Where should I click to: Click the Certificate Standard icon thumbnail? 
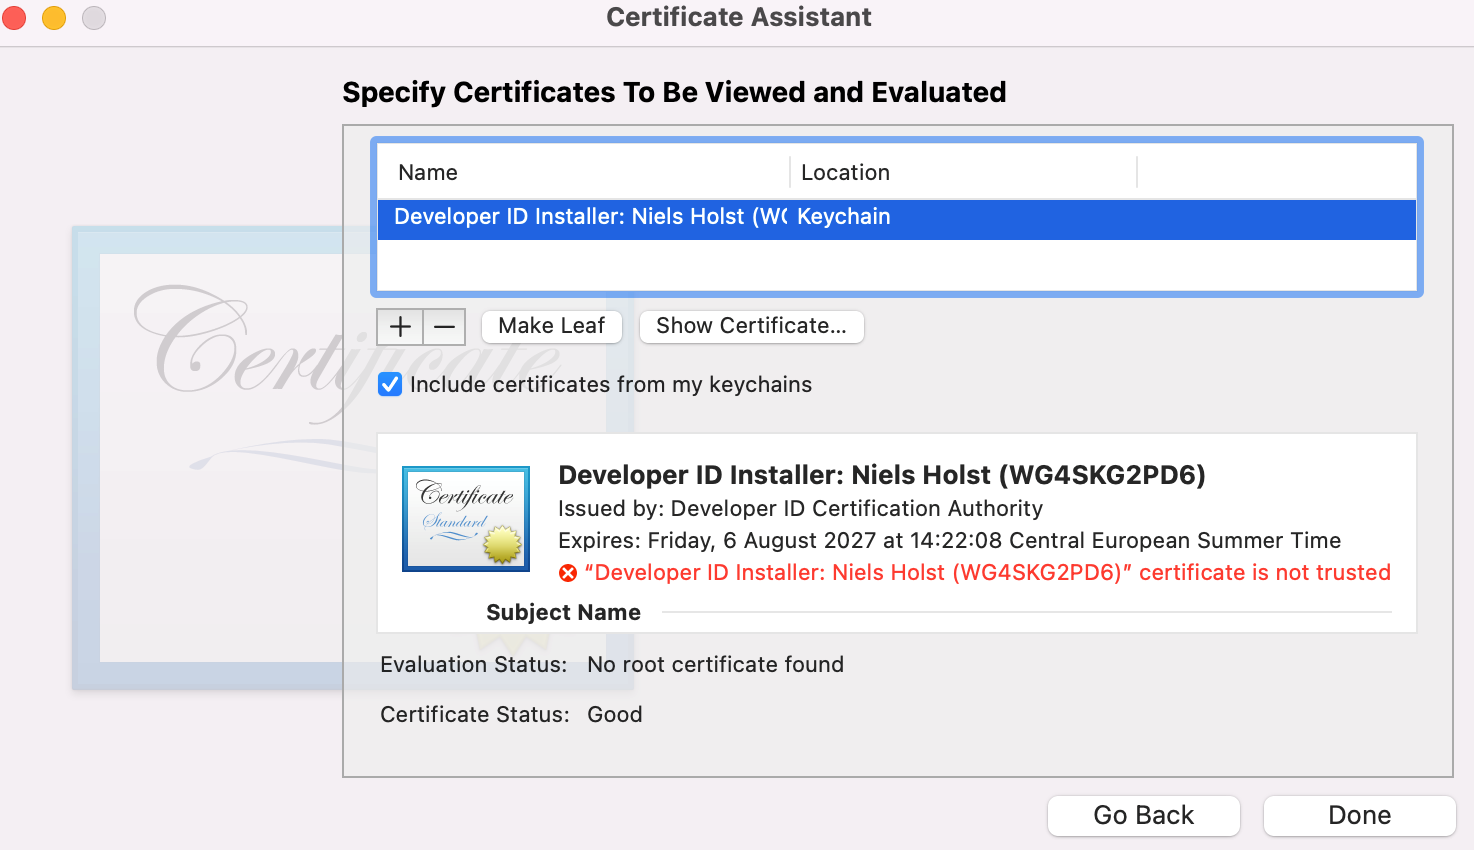(x=466, y=518)
